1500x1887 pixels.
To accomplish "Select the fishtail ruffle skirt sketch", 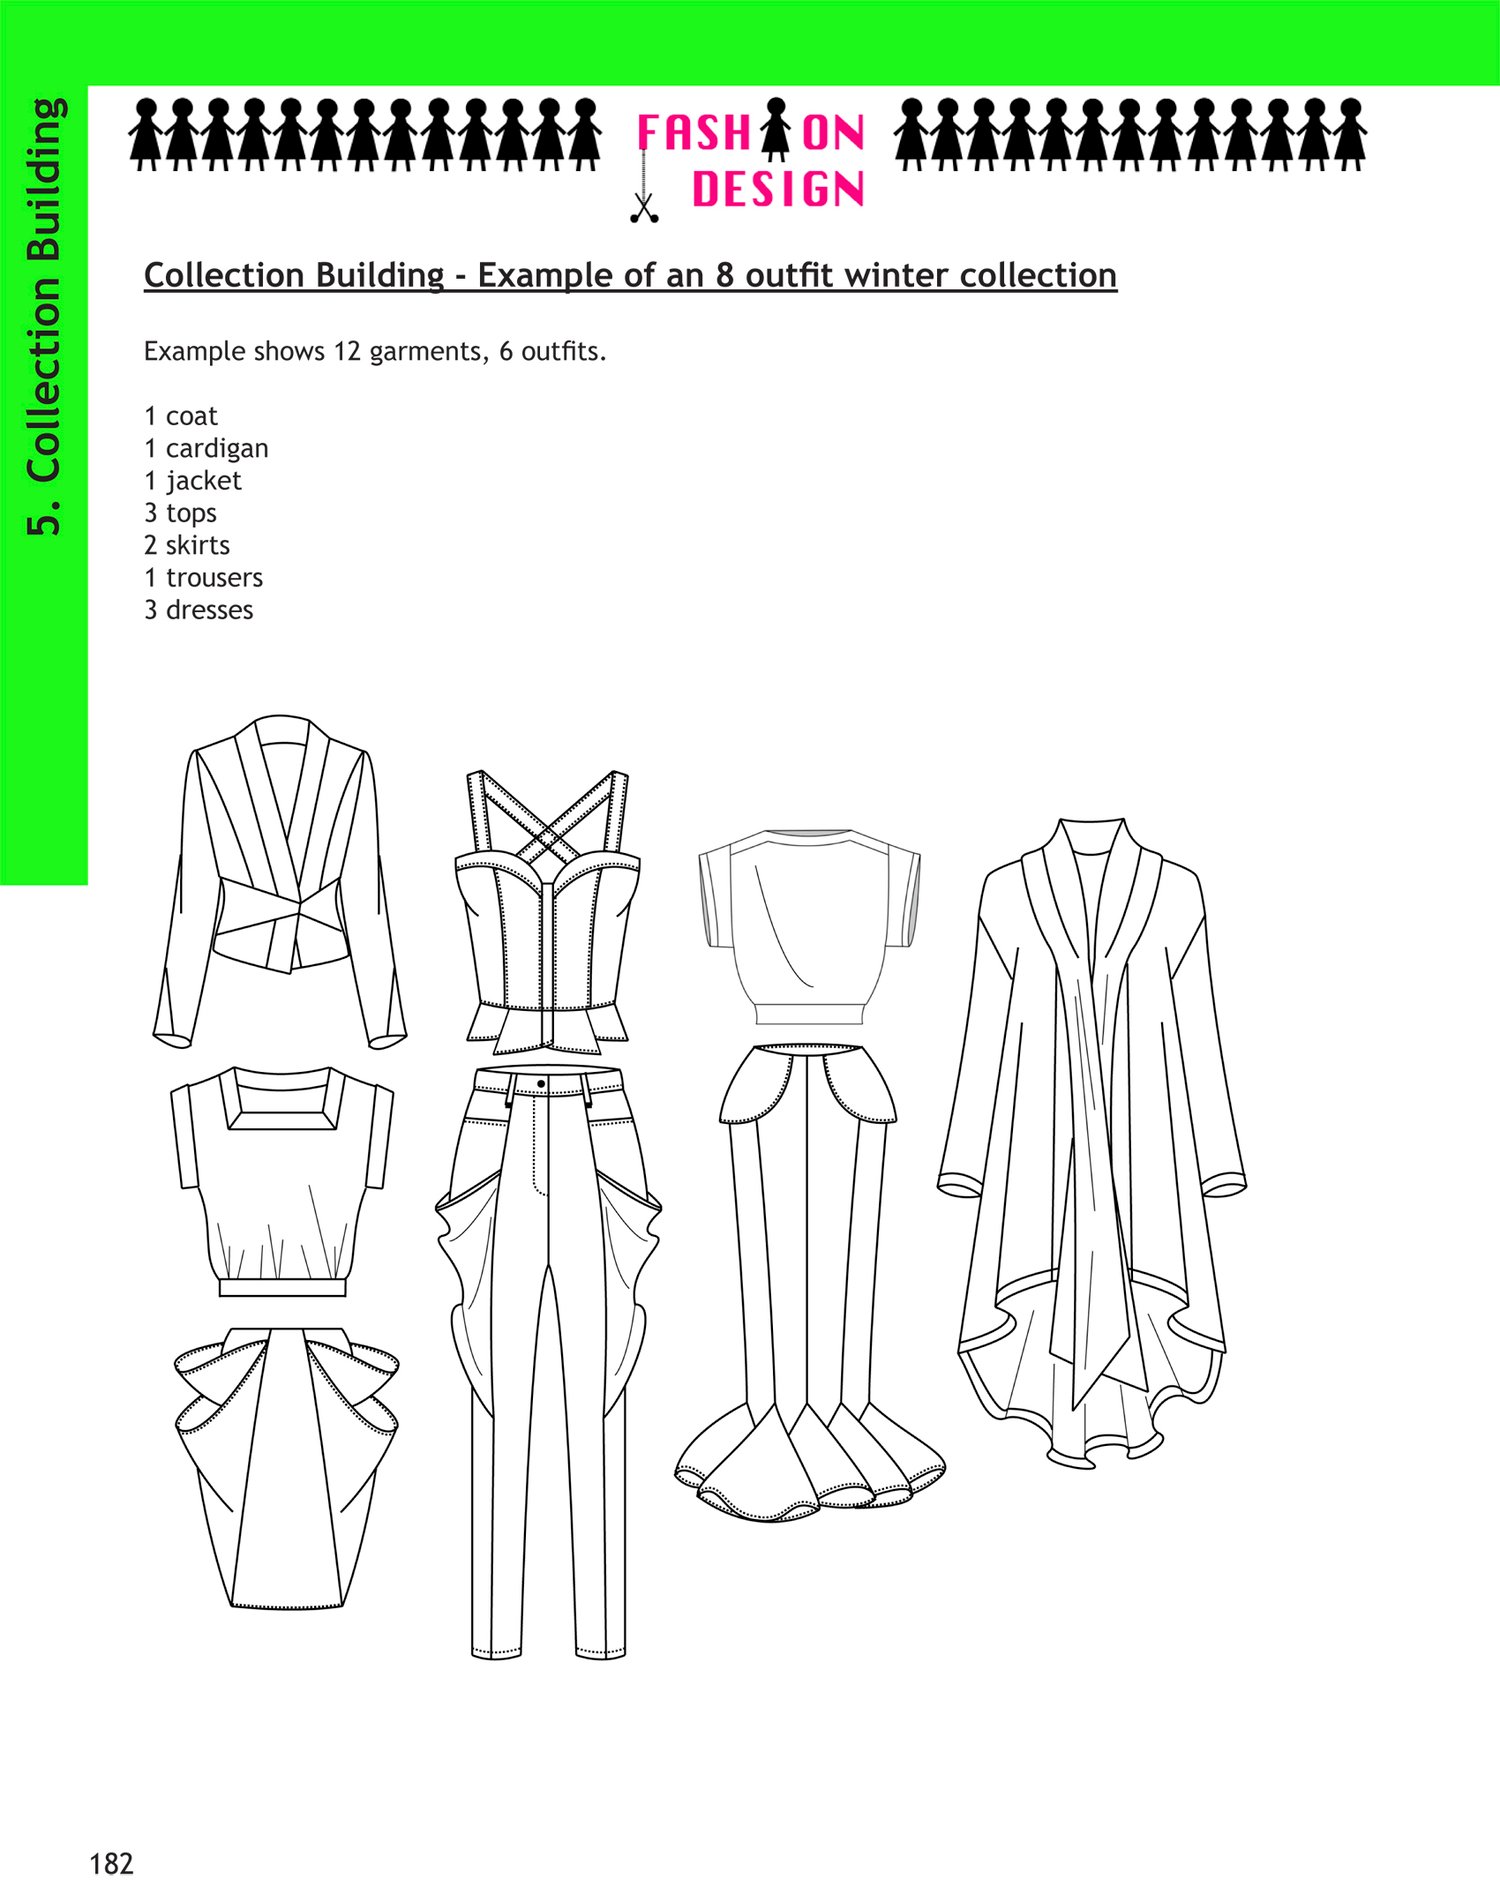I will tap(809, 1282).
